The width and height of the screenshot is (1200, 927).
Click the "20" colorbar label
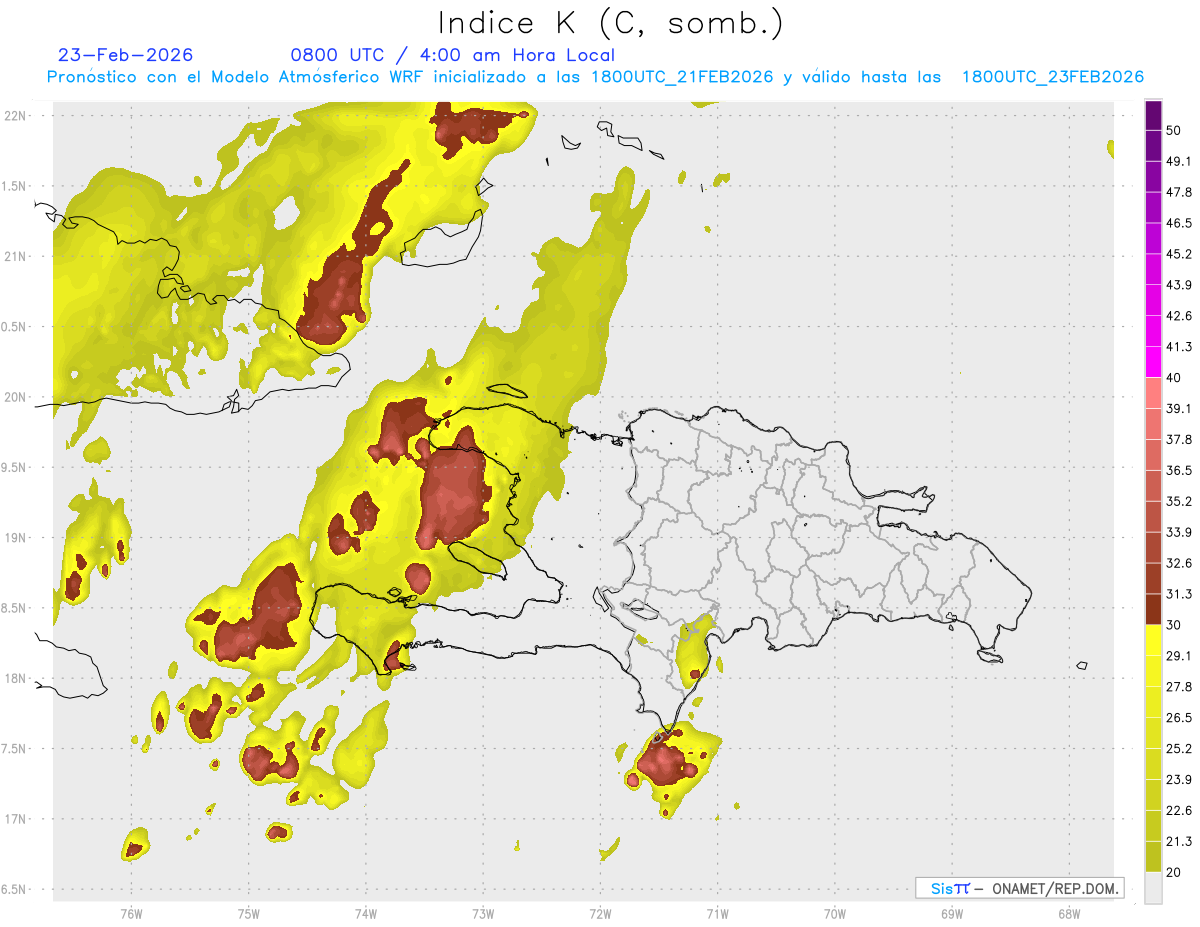click(1174, 873)
